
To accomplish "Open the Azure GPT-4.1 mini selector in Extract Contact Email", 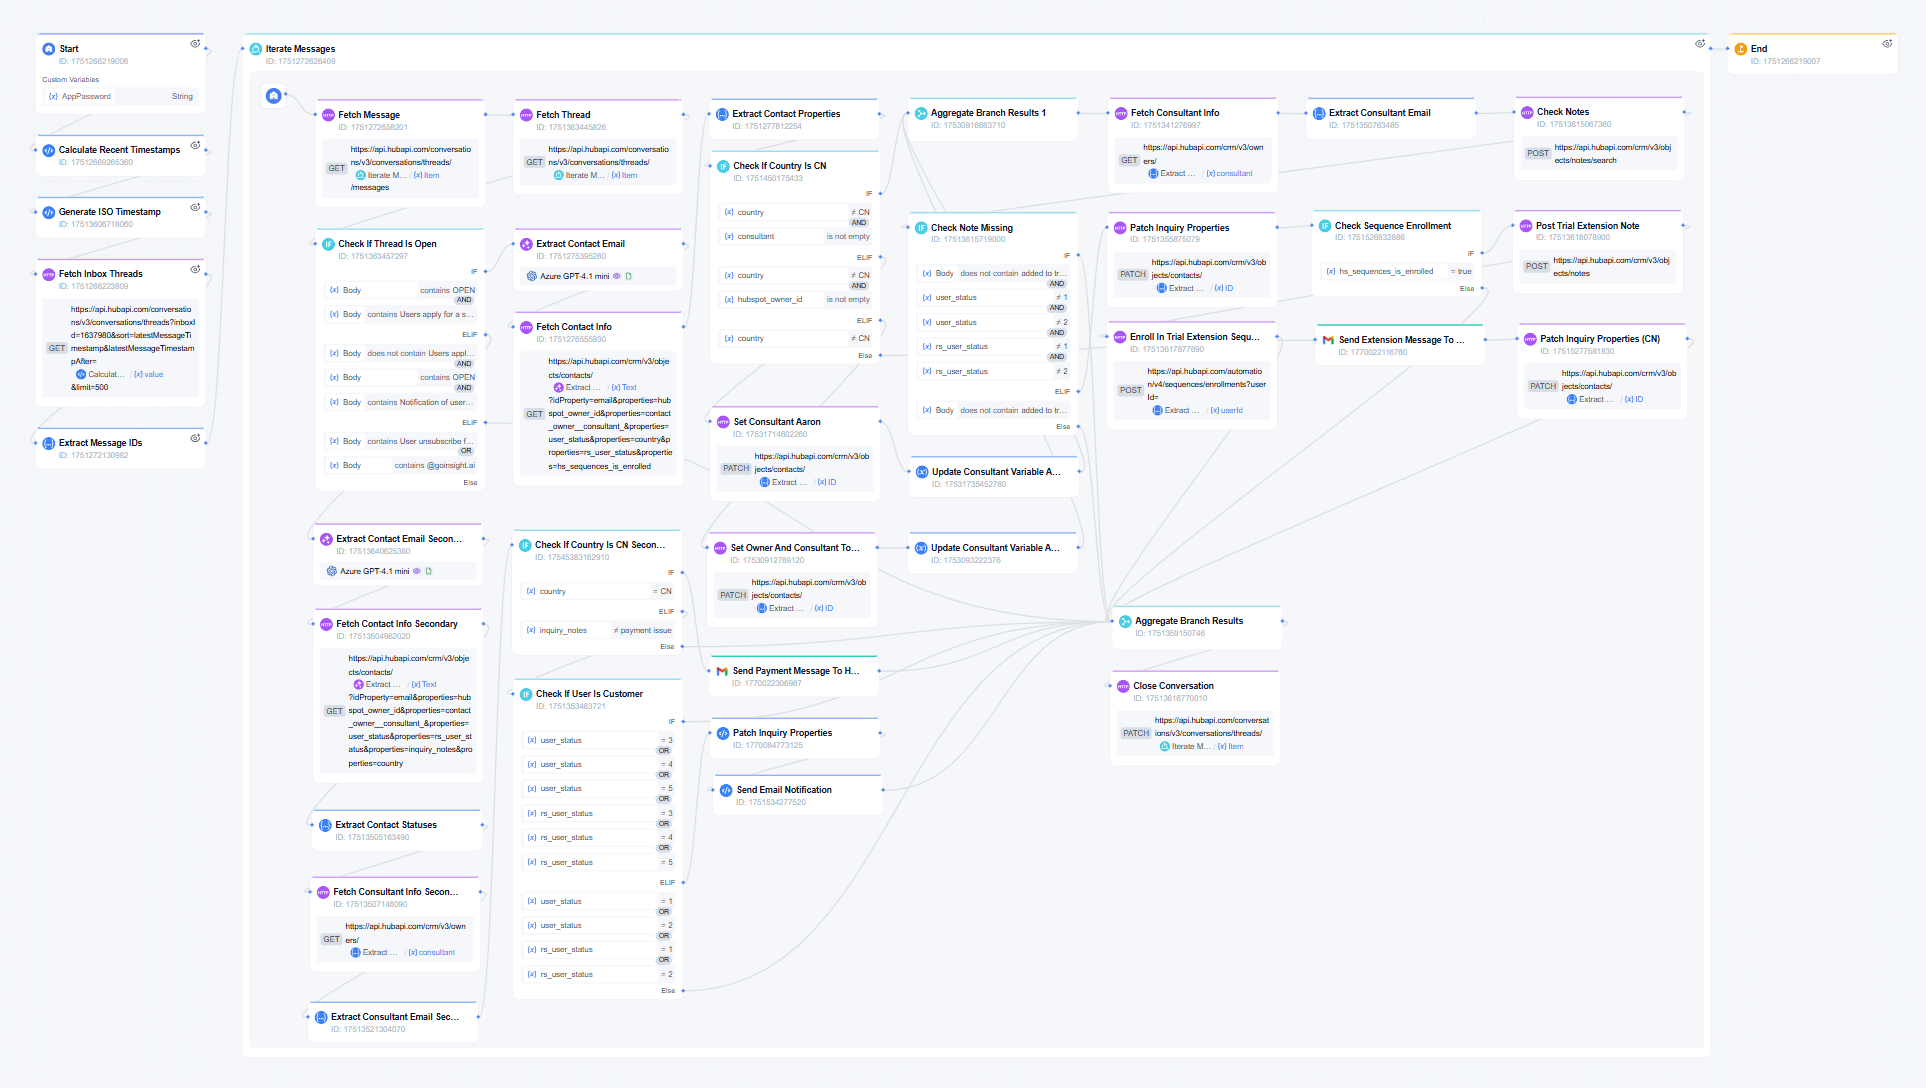I will tap(574, 276).
